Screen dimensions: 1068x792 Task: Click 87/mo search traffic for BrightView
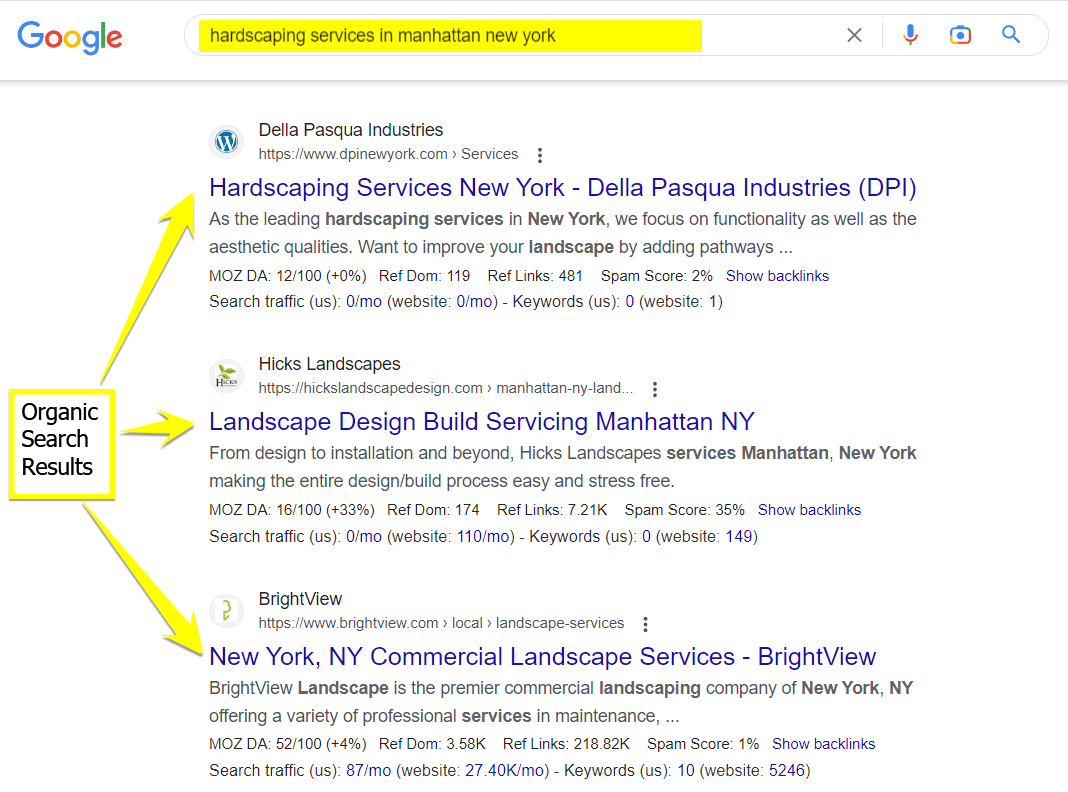click(368, 770)
